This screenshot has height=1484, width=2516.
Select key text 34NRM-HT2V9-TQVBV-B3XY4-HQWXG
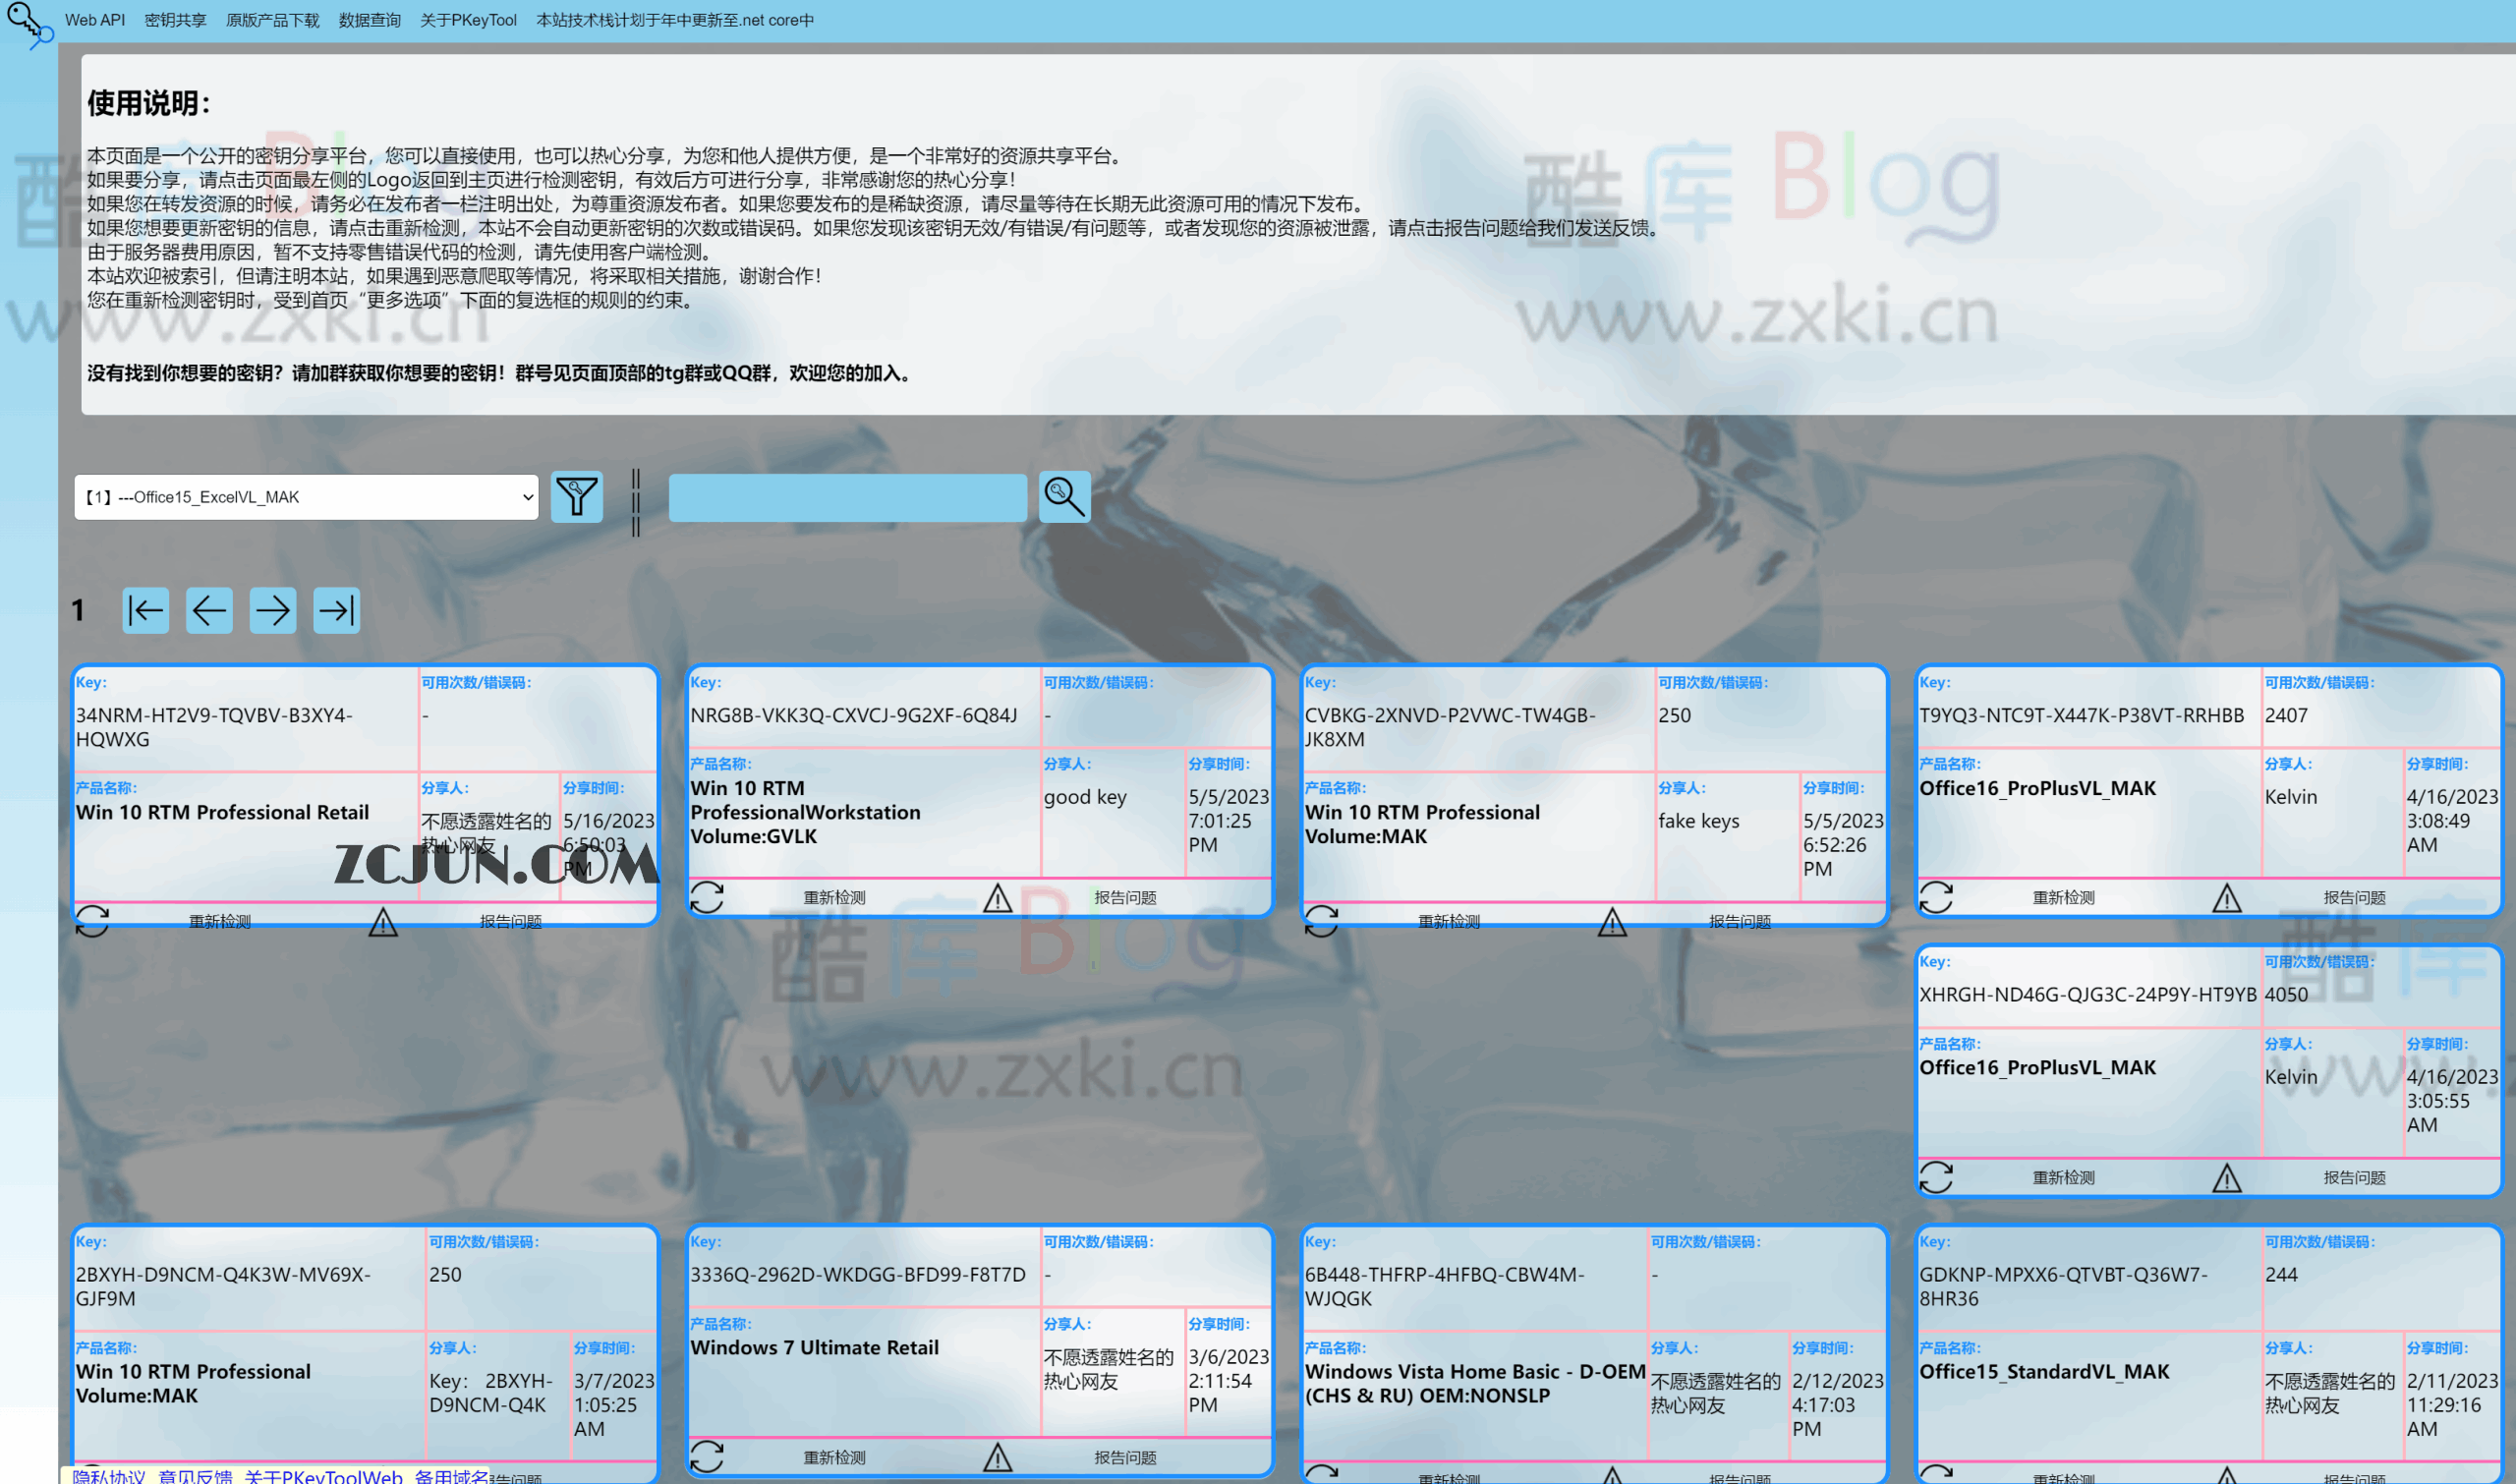pyautogui.click(x=214, y=727)
